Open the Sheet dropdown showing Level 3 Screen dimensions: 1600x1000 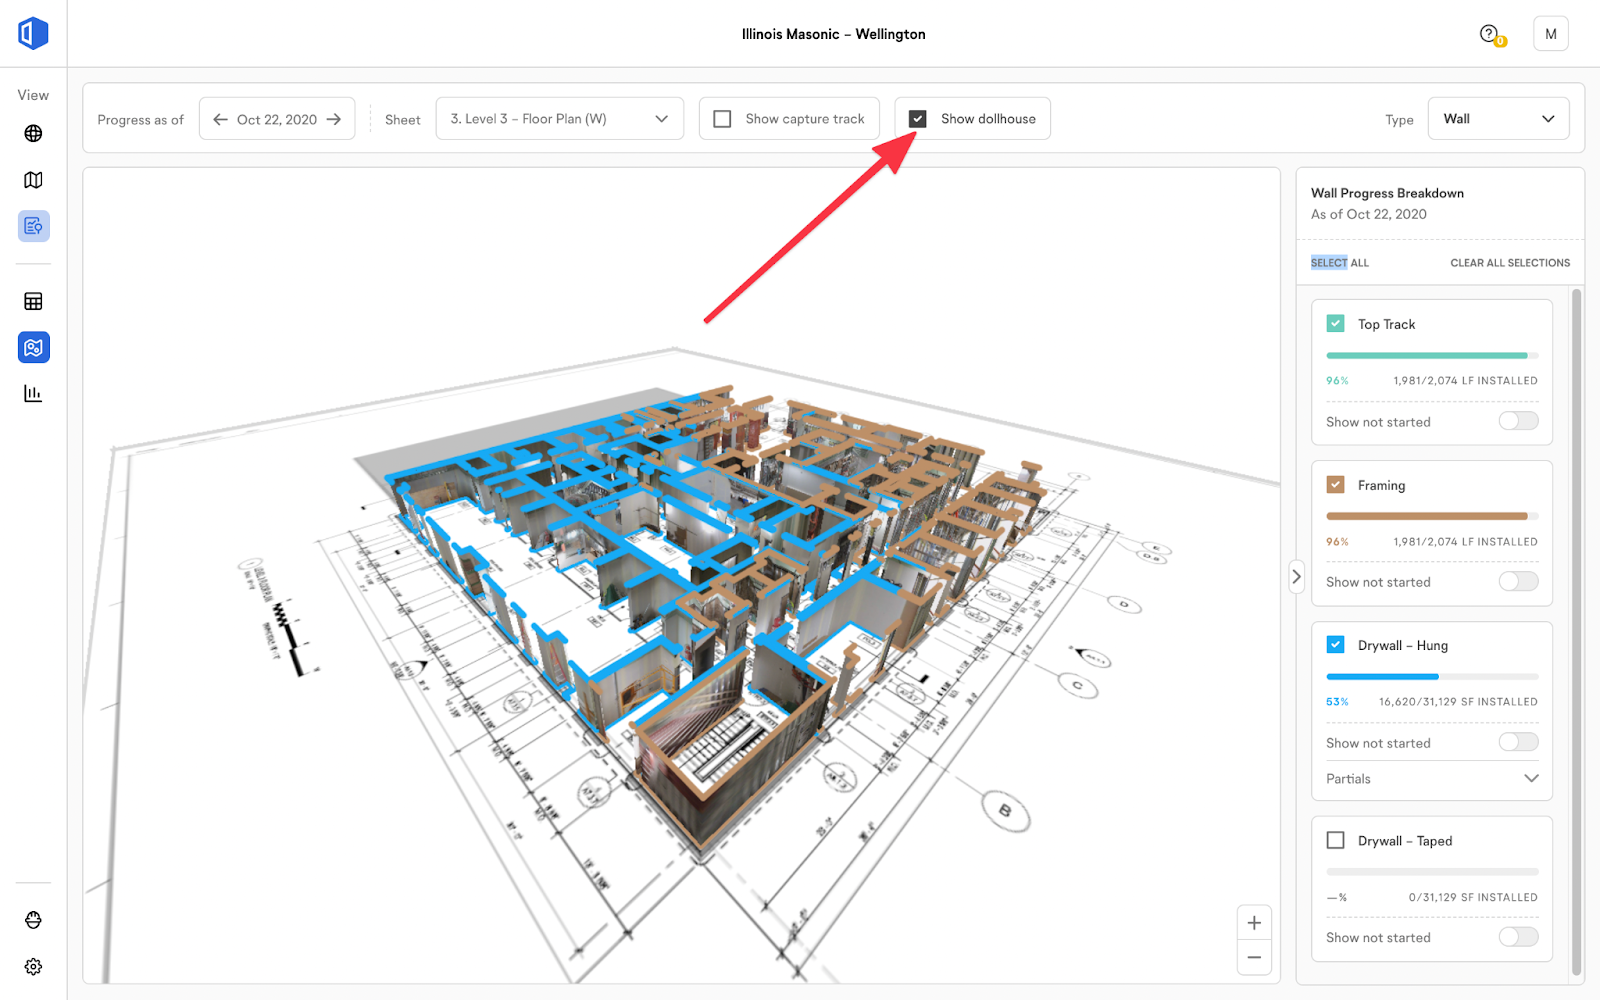559,118
